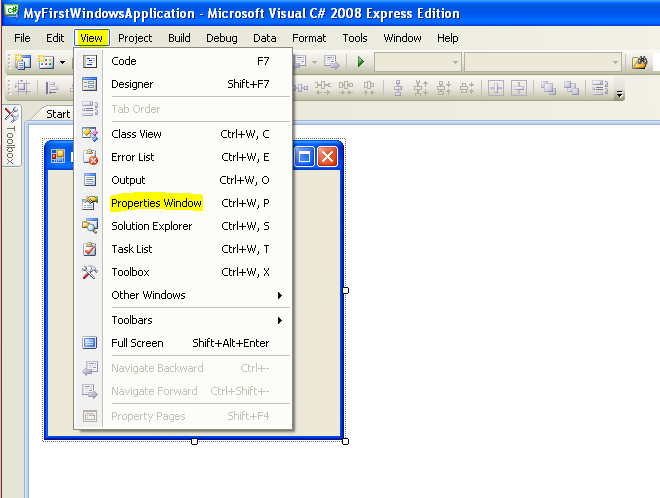Click the Solution Explorer icon

click(90, 226)
